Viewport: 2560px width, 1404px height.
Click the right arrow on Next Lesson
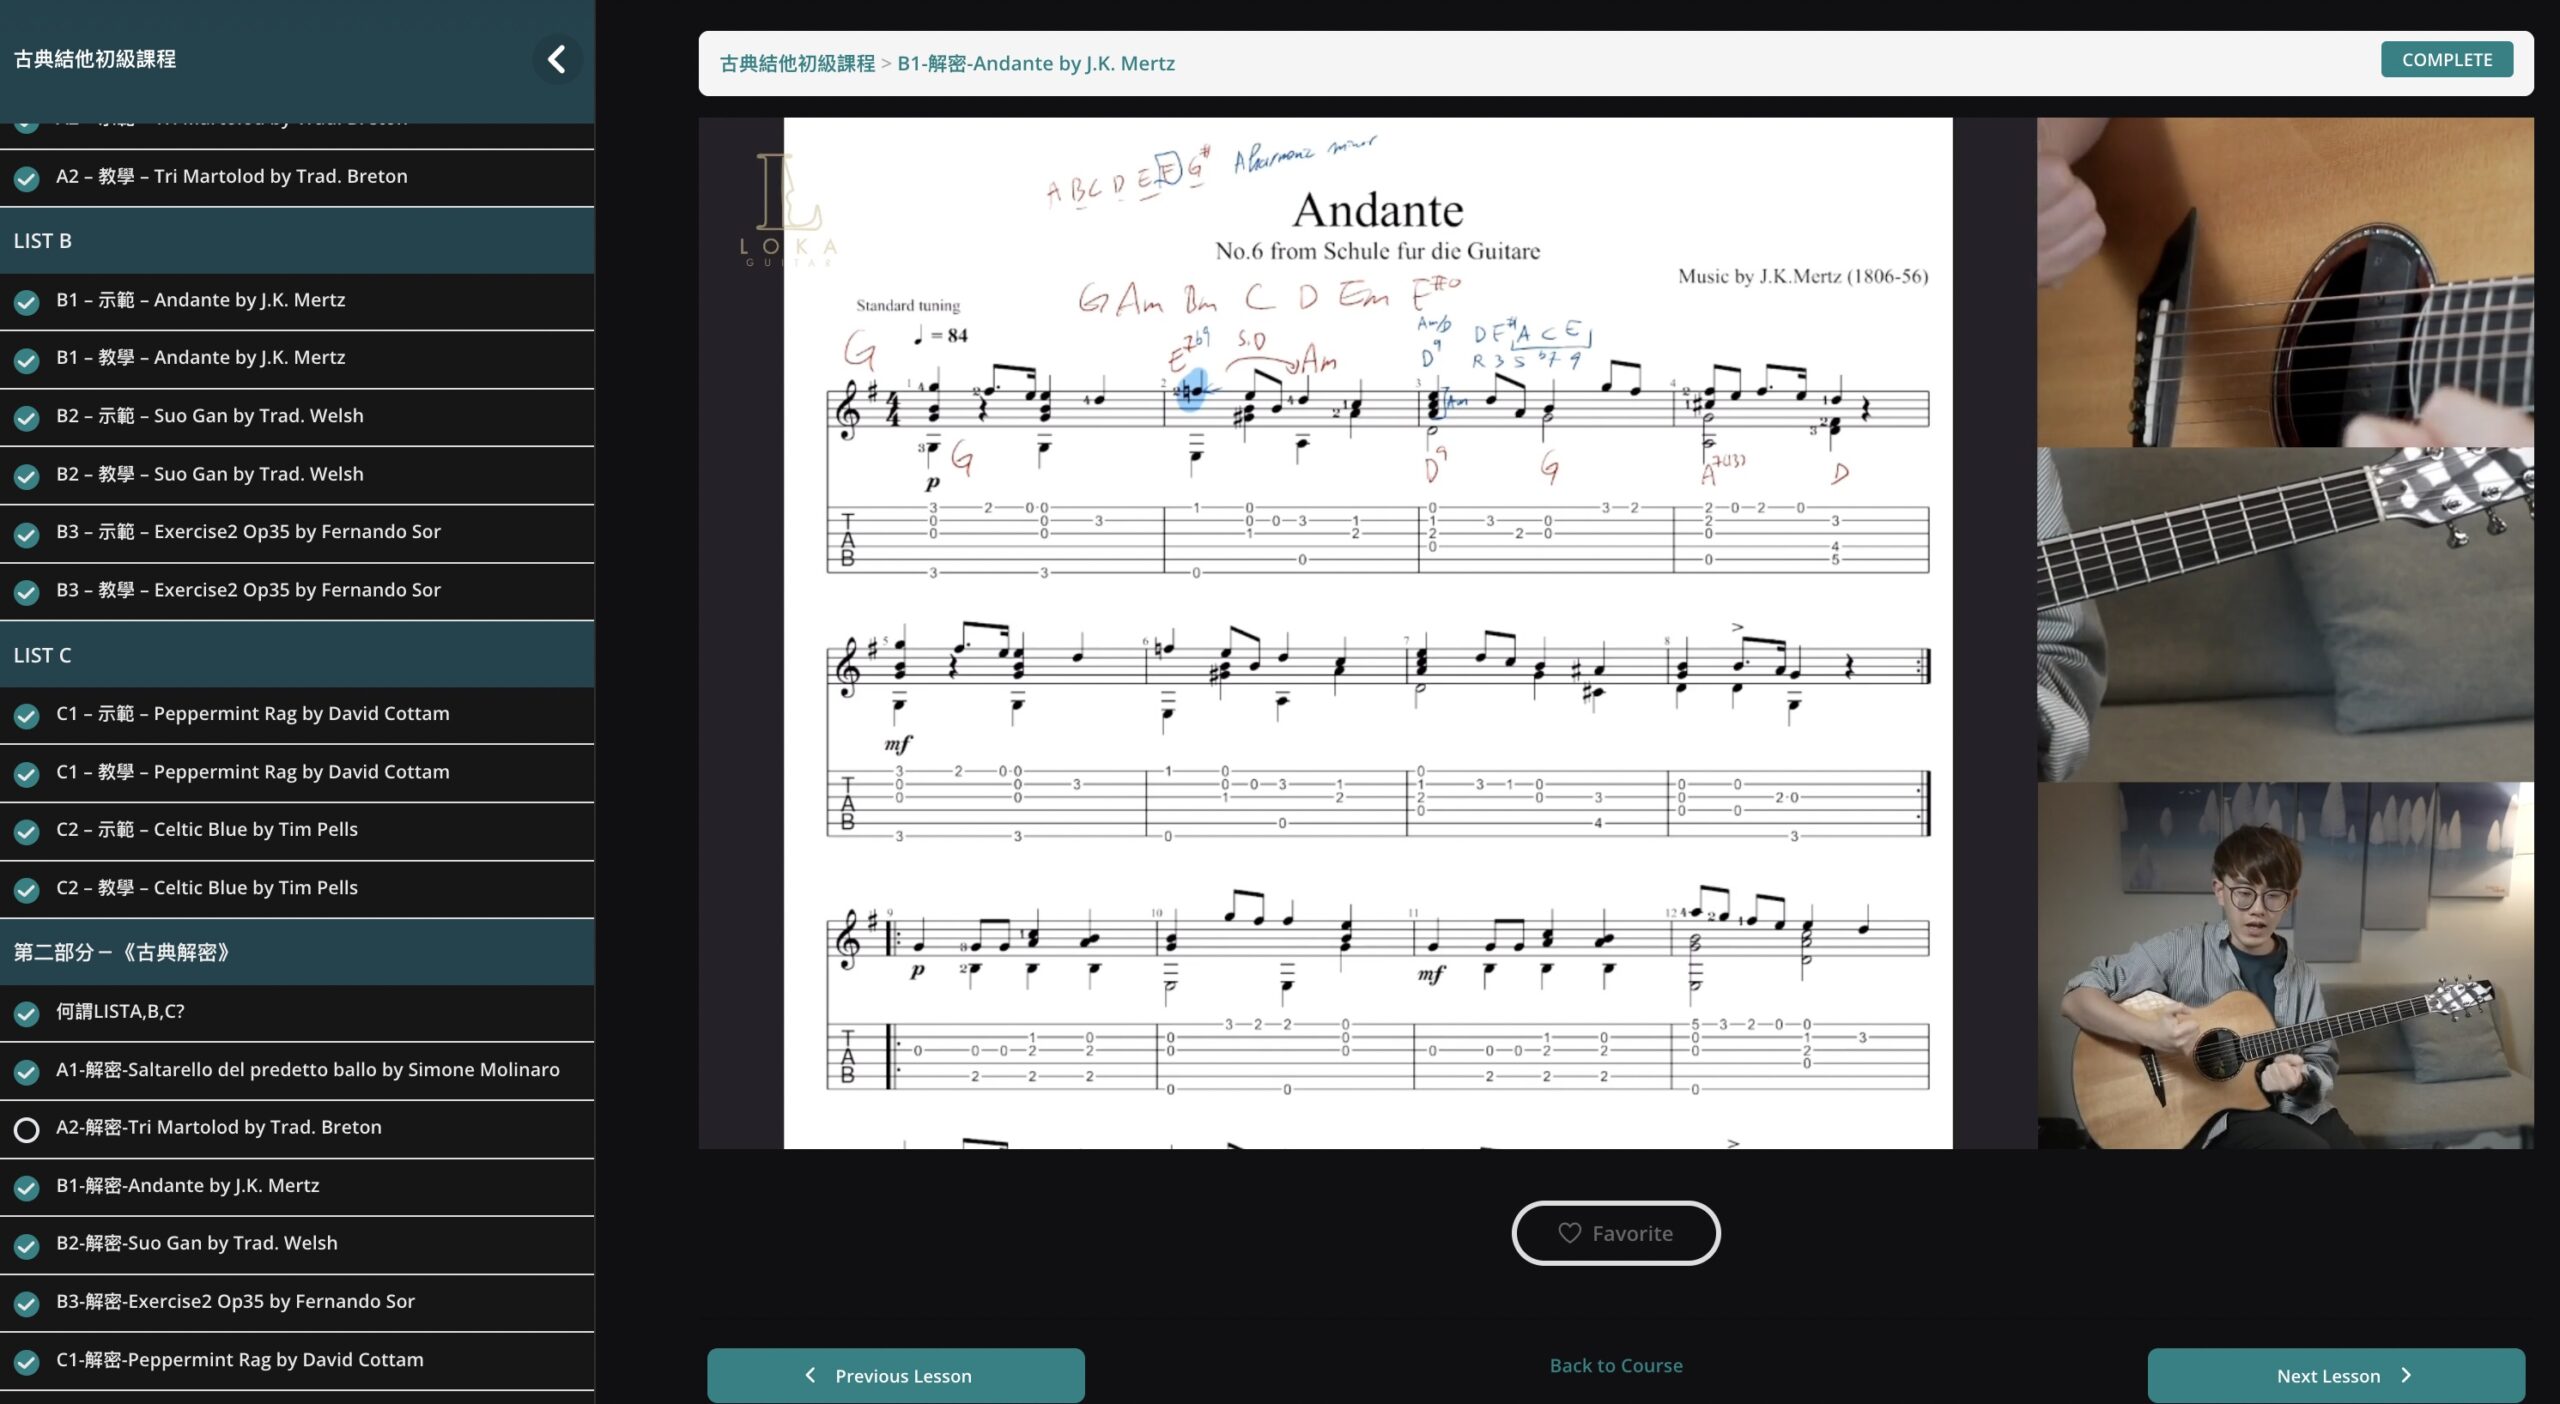point(2405,1375)
